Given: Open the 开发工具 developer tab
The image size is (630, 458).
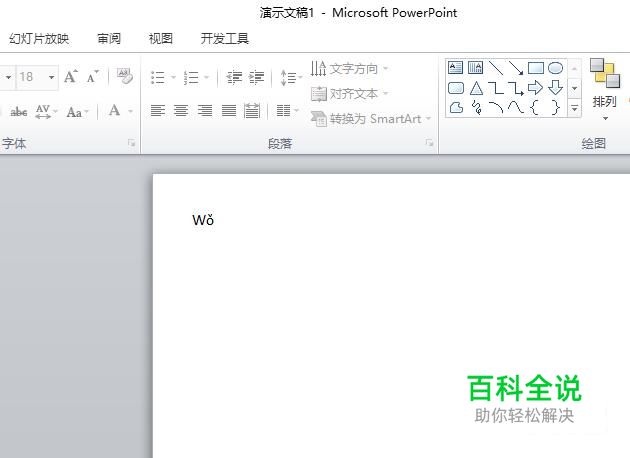Looking at the screenshot, I should (225, 39).
